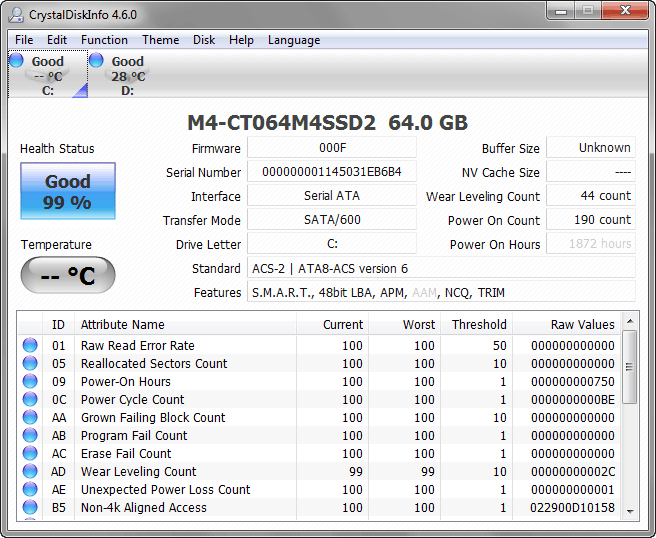Click status icon of Unexpected Power Loss Count
This screenshot has width=656, height=538.
(x=30, y=489)
